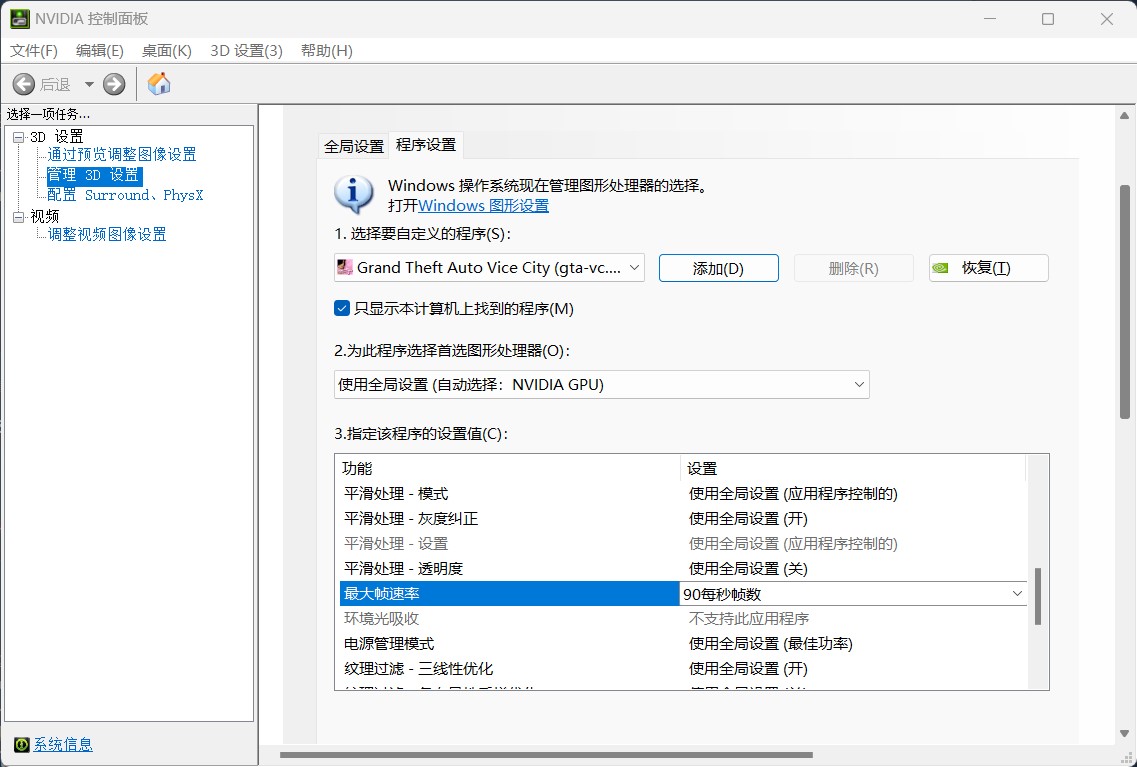
Task: Click the 添加(D) button
Action: (x=719, y=268)
